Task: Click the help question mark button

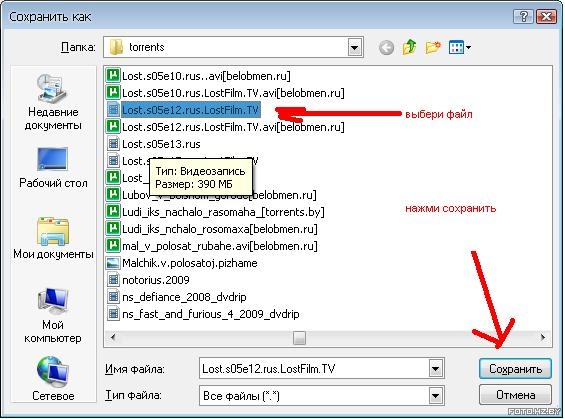Action: [523, 17]
